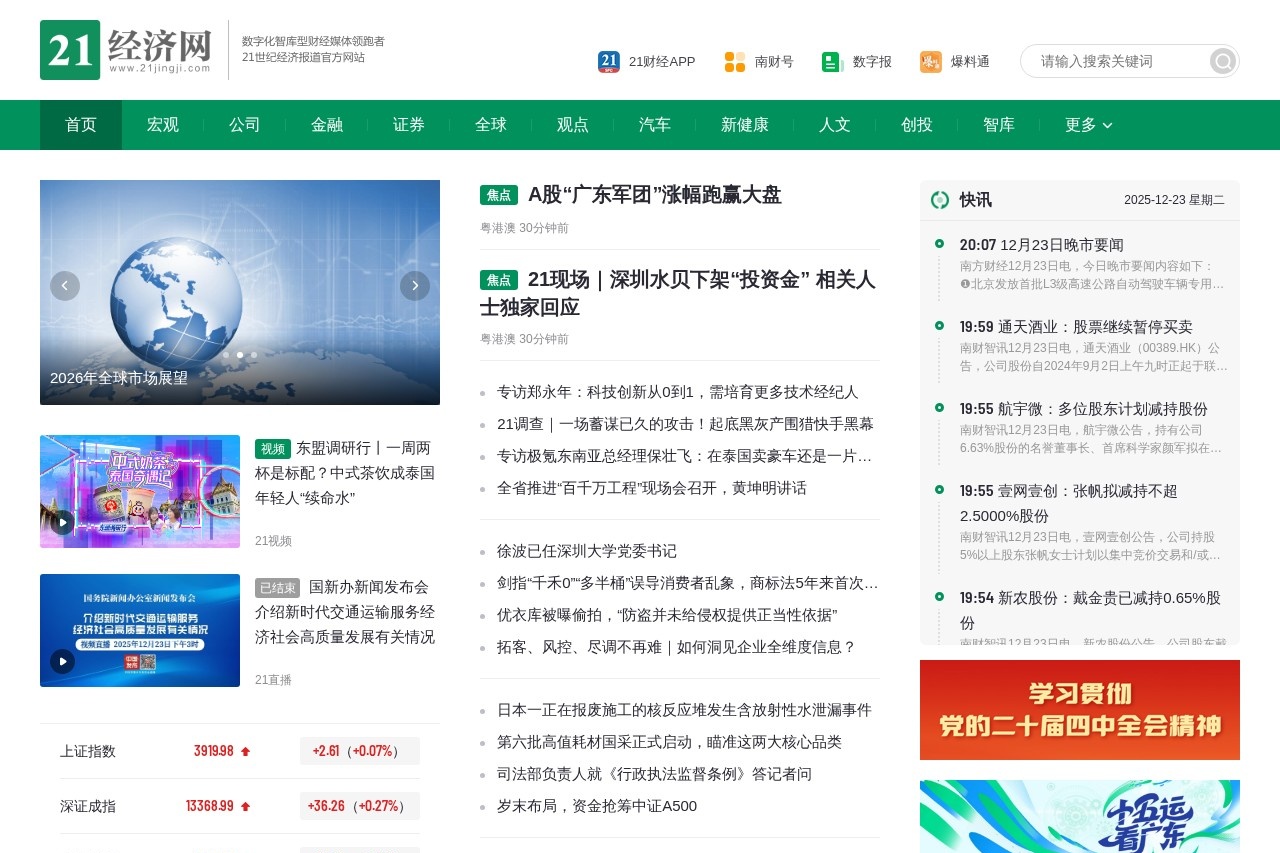Open the 新健康 section
The width and height of the screenshot is (1280, 853).
point(744,125)
